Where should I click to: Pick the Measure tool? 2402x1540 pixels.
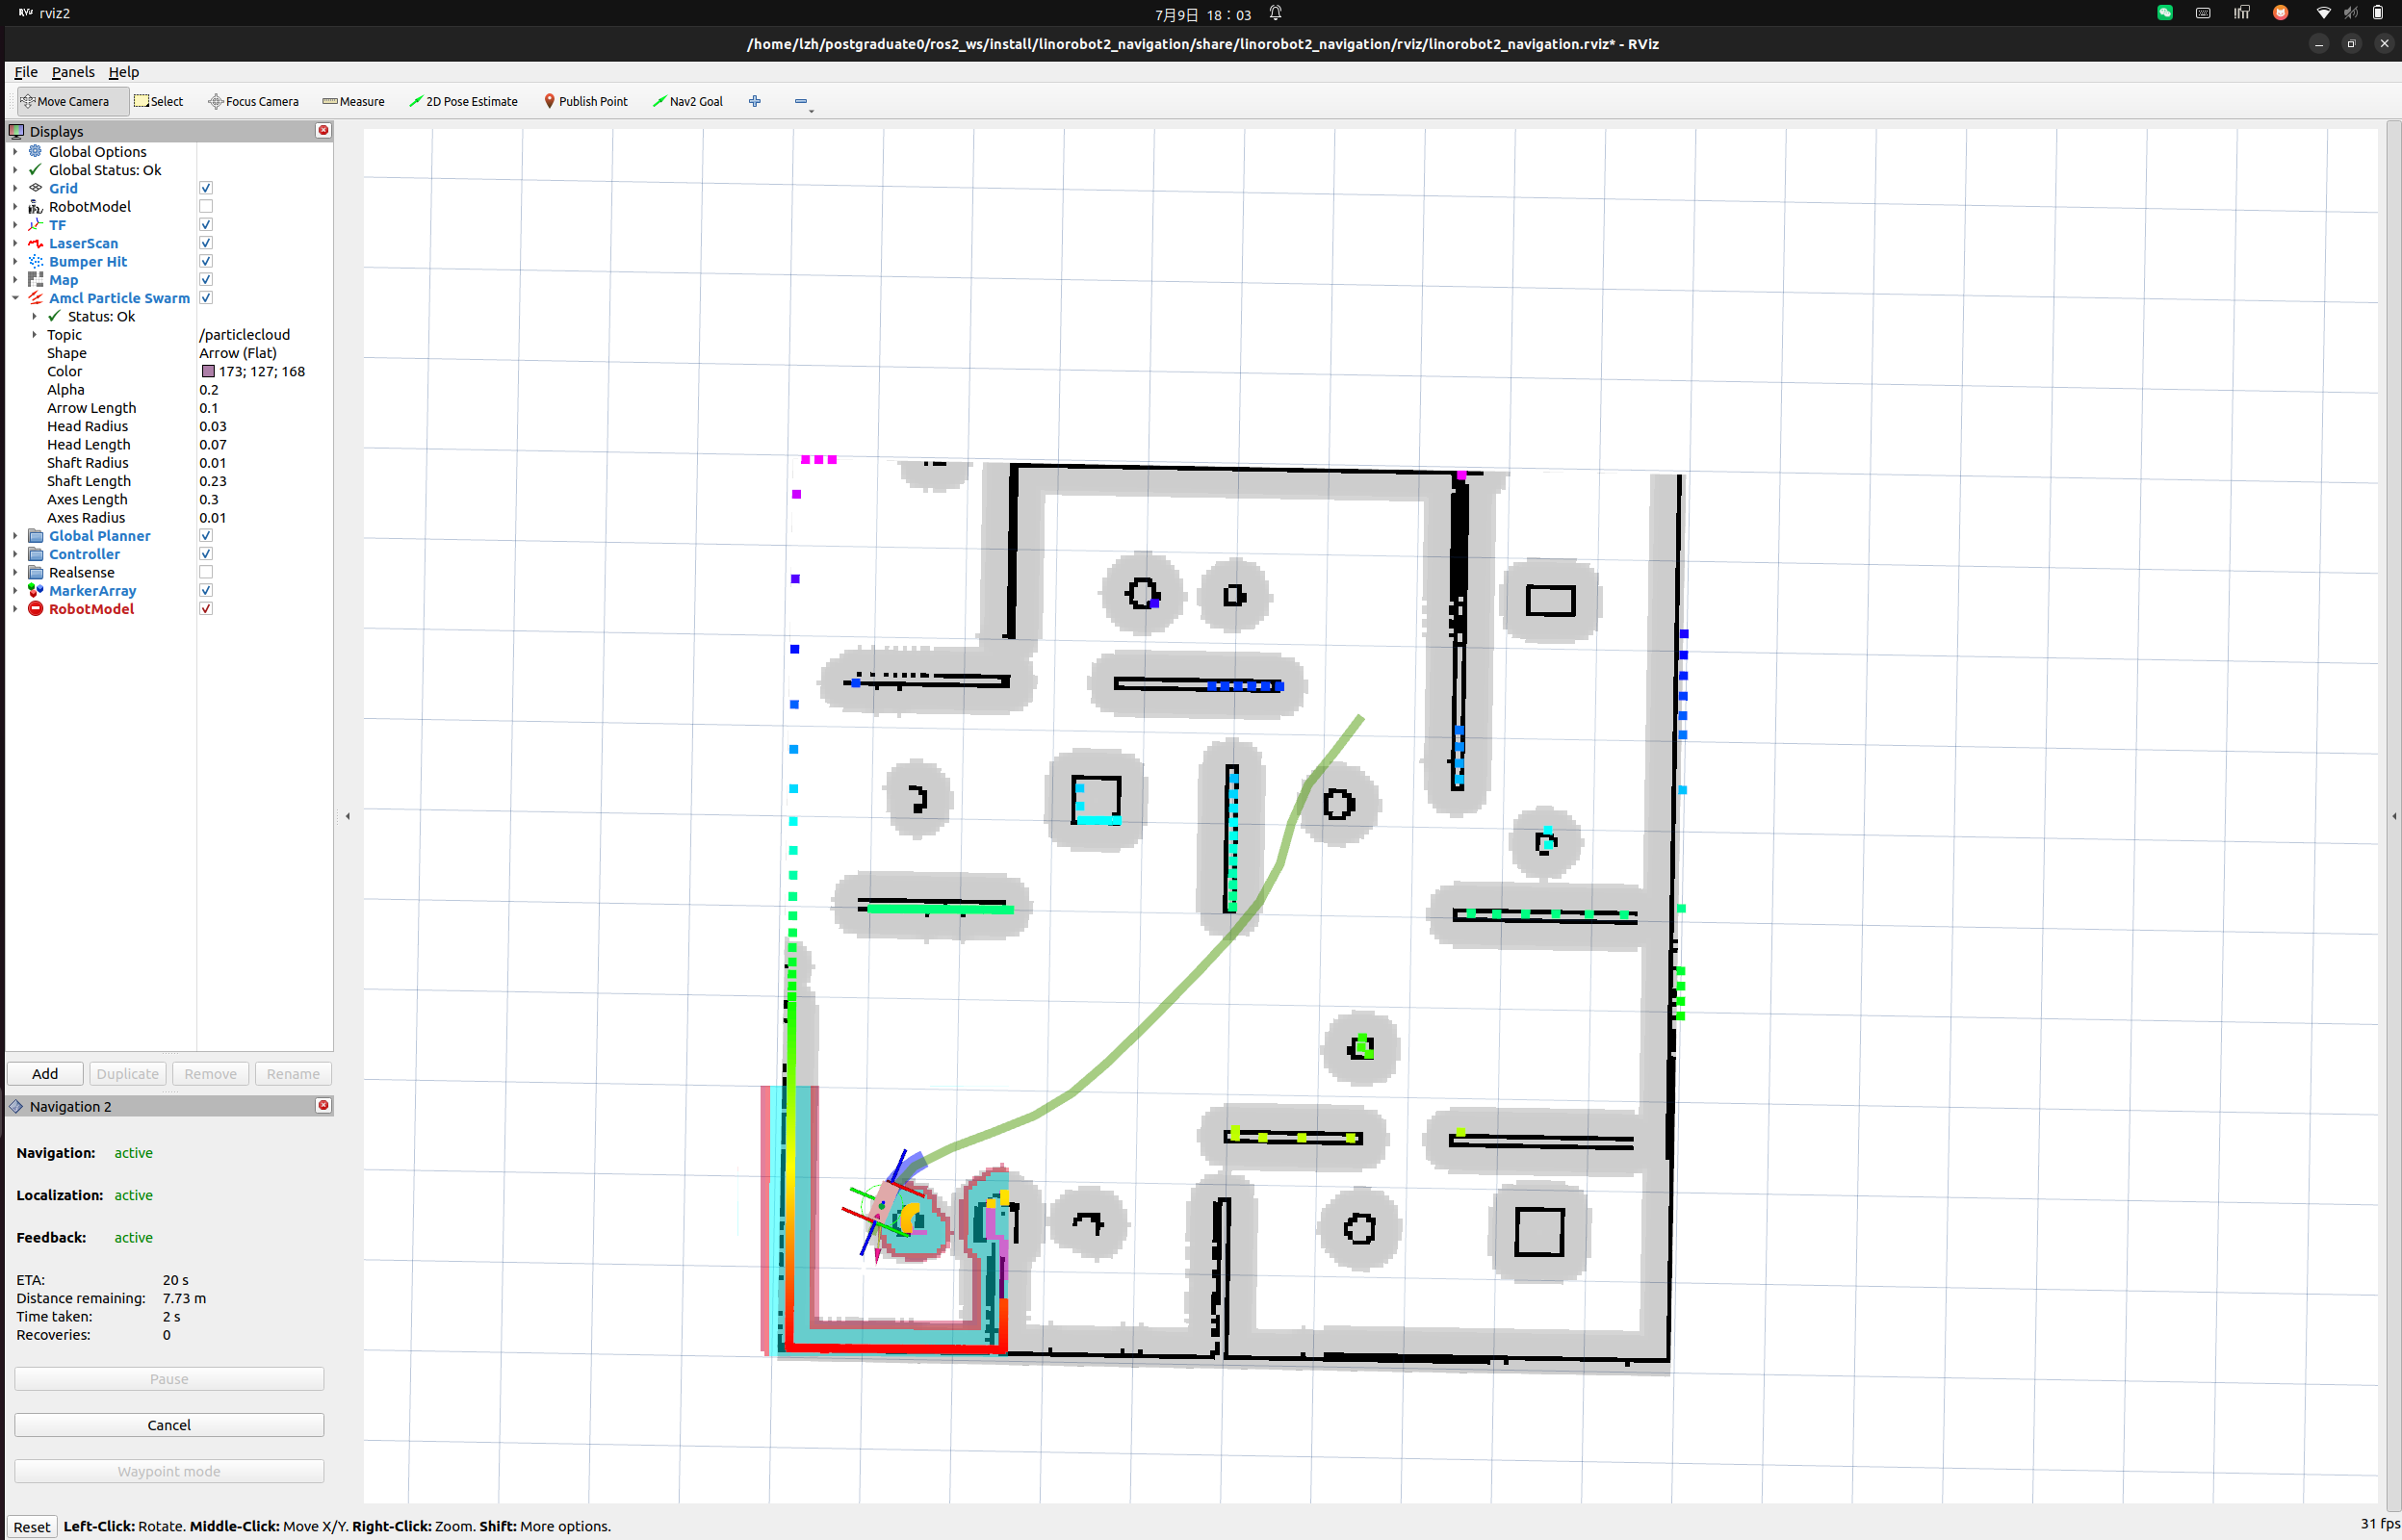pyautogui.click(x=354, y=101)
